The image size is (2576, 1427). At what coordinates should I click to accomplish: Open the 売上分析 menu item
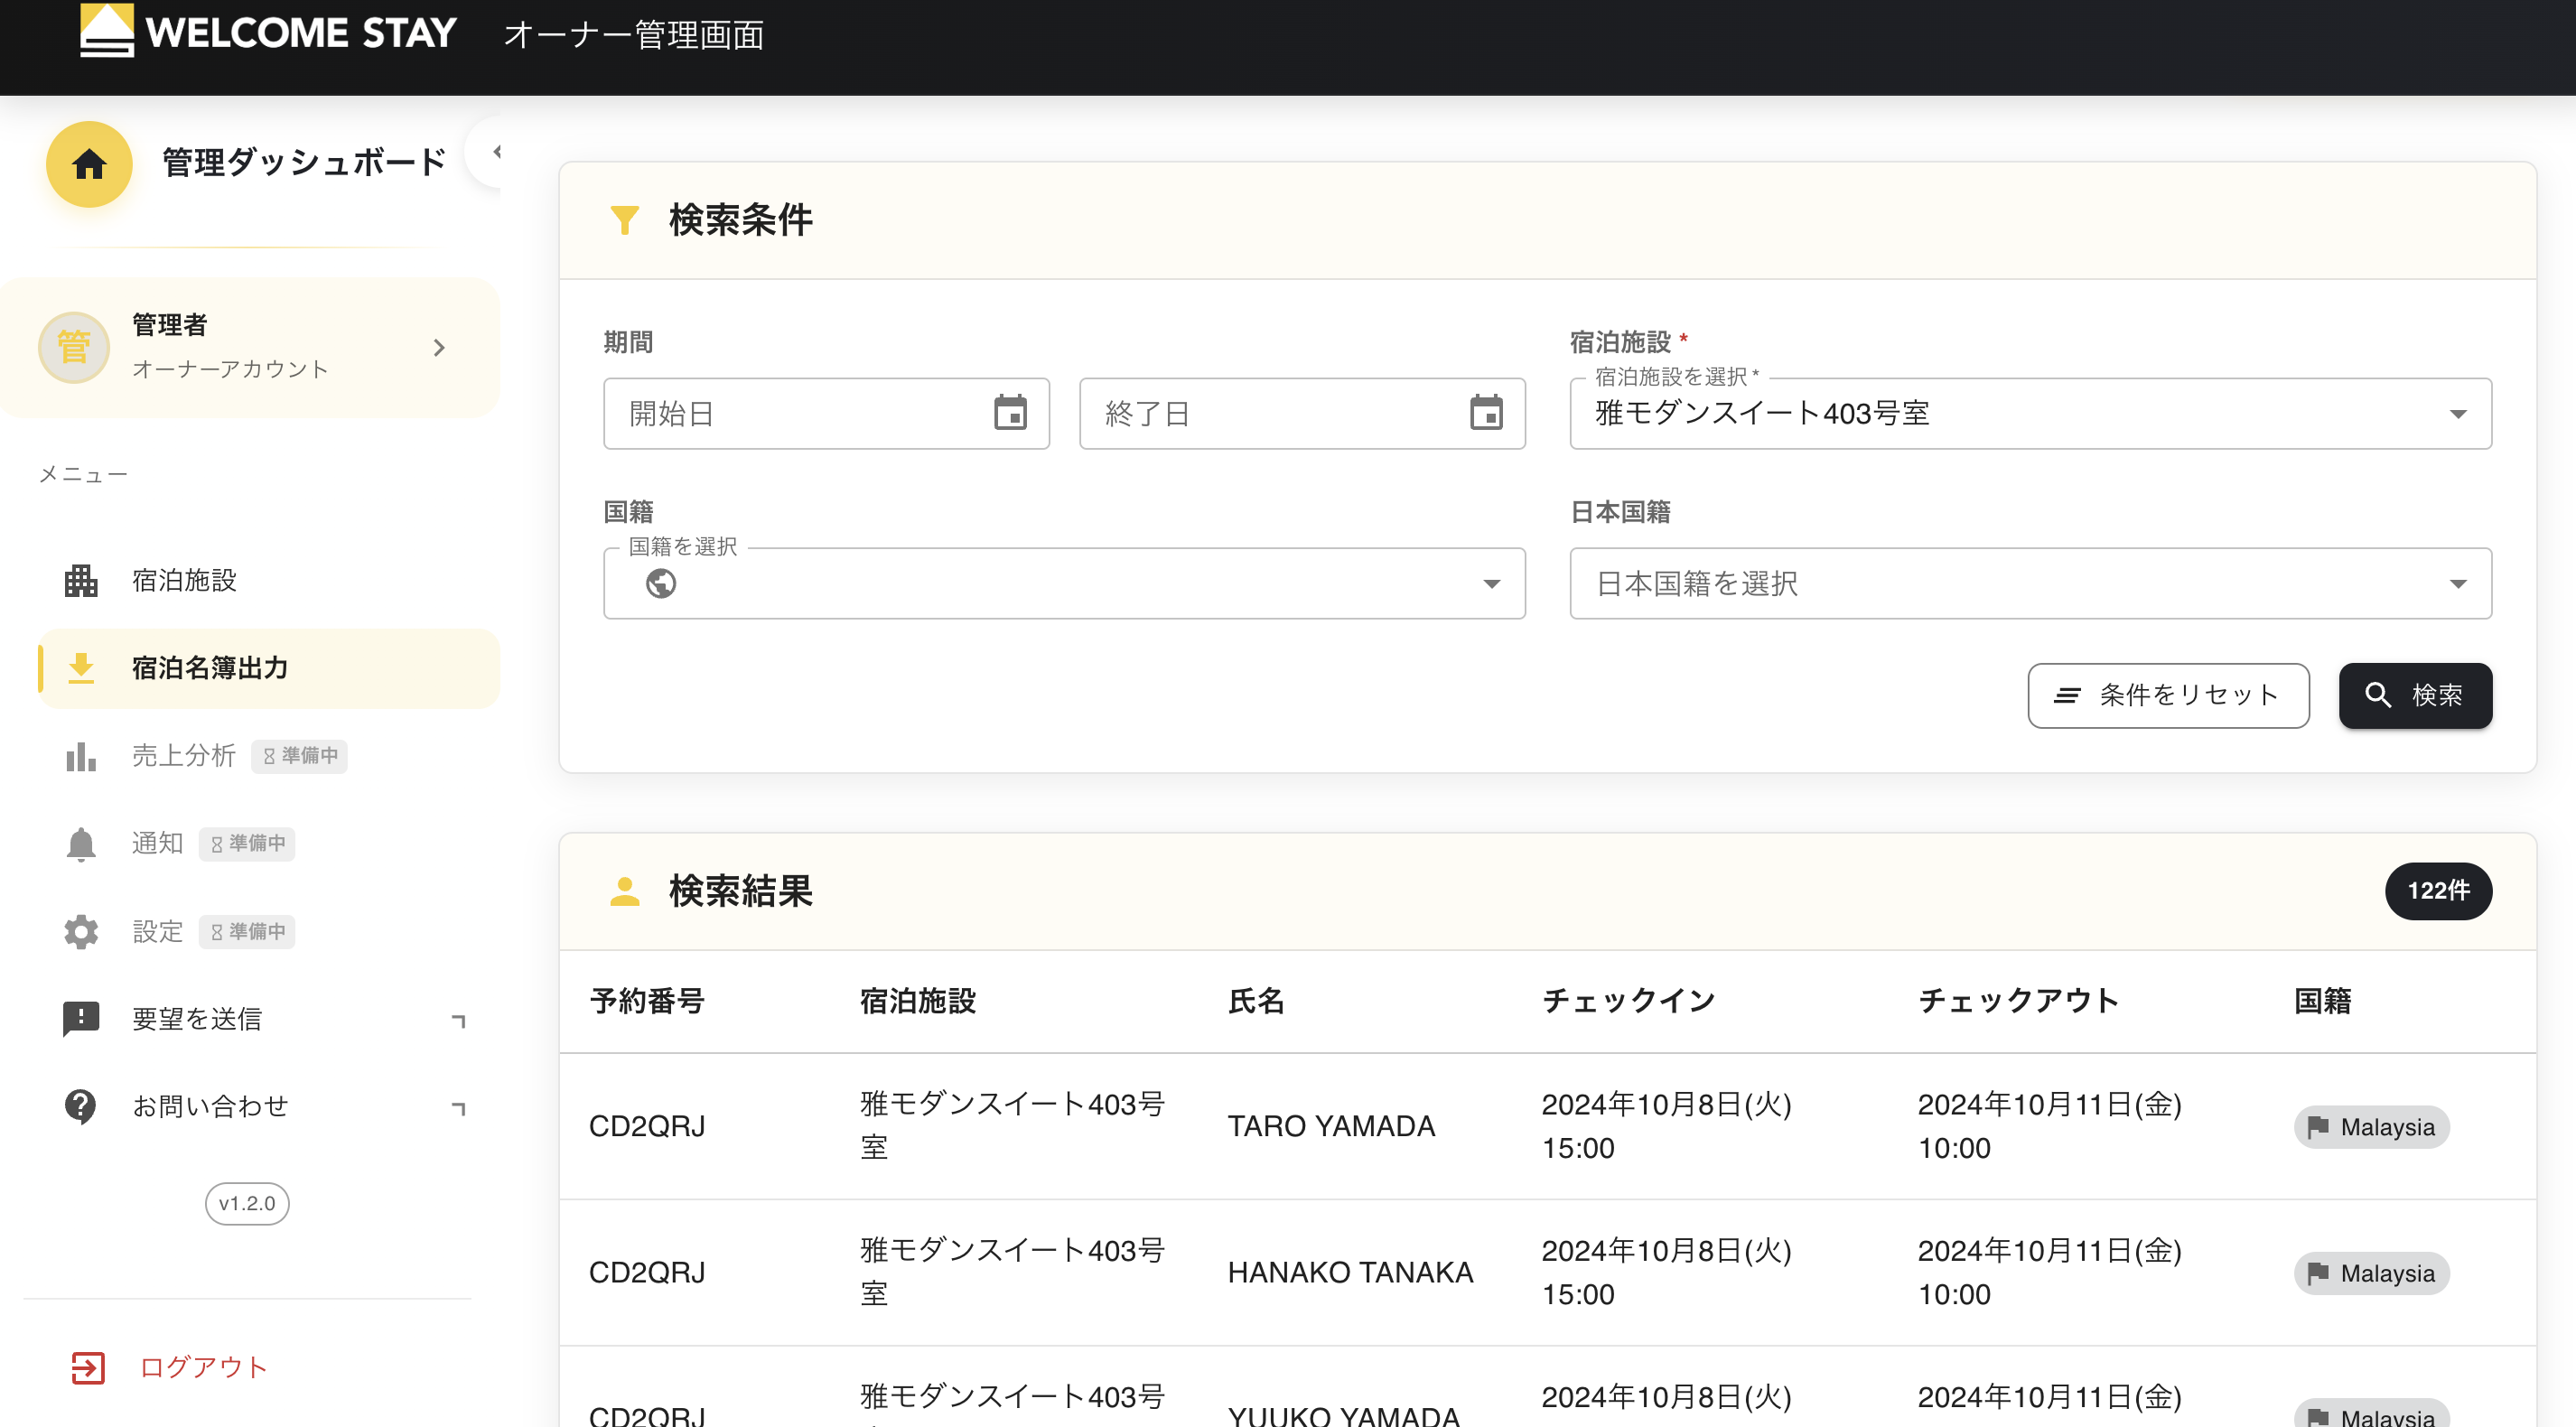pos(184,755)
